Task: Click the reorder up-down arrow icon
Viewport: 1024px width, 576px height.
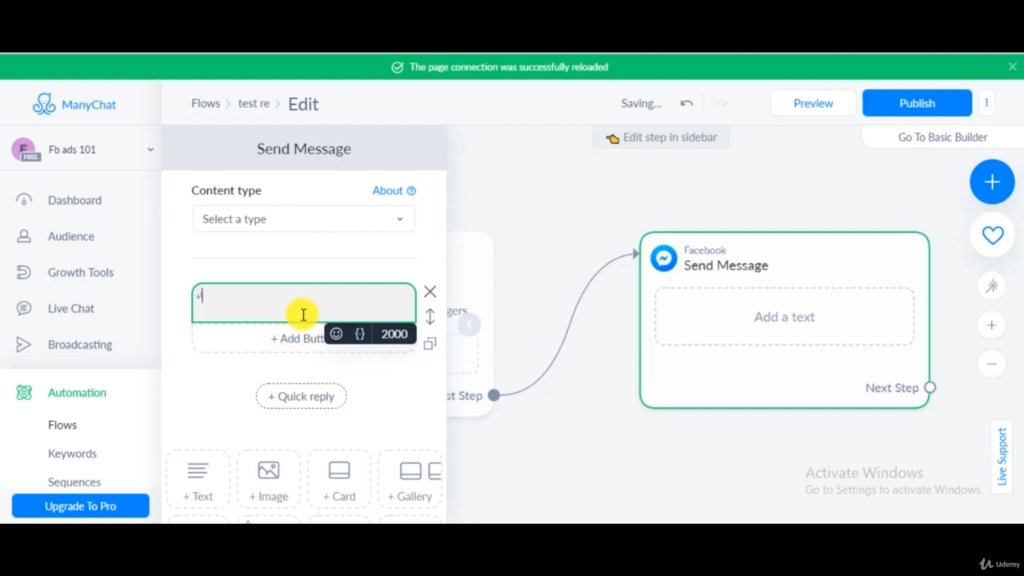Action: 430,316
